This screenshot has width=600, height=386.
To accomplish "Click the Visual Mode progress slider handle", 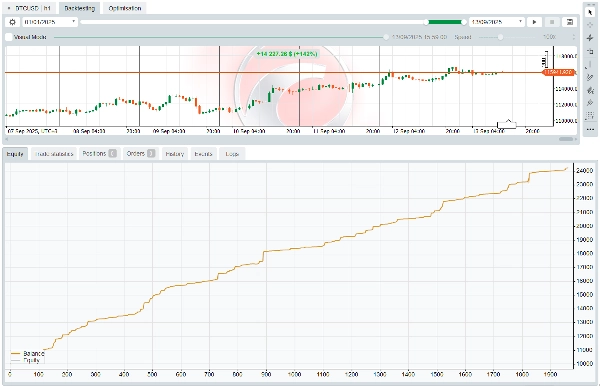I will 386,37.
